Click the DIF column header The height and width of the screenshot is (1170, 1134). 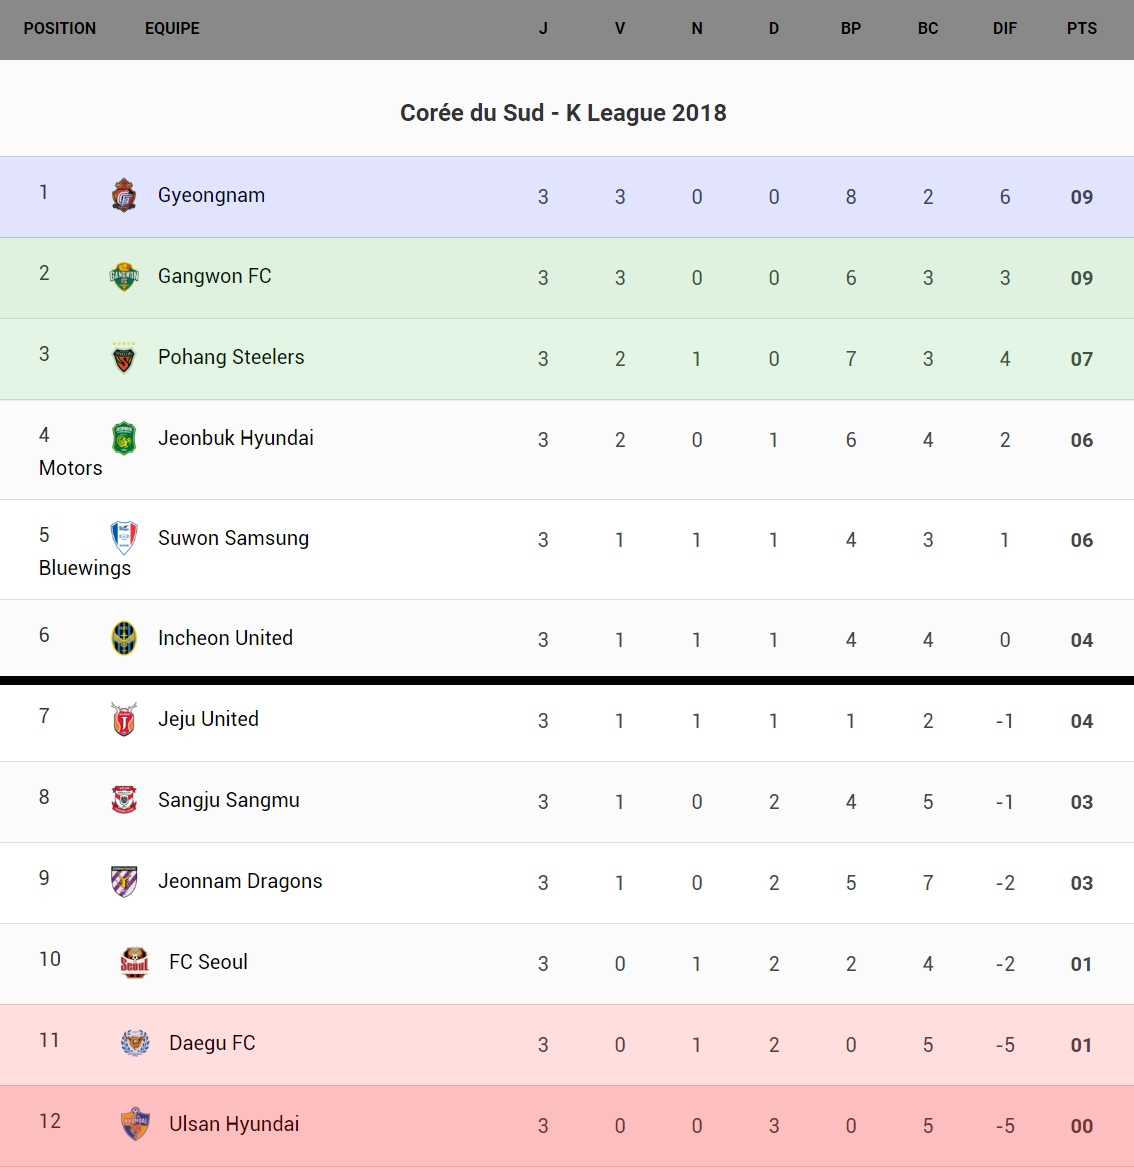coord(1004,28)
